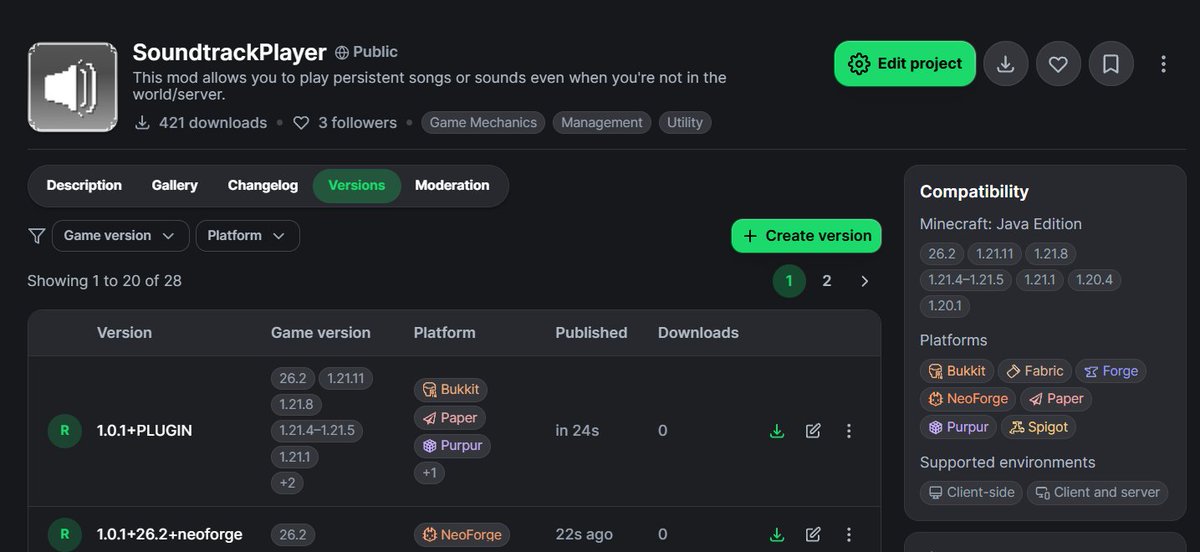Click the Edit project button
Image resolution: width=1200 pixels, height=552 pixels.
tap(905, 64)
